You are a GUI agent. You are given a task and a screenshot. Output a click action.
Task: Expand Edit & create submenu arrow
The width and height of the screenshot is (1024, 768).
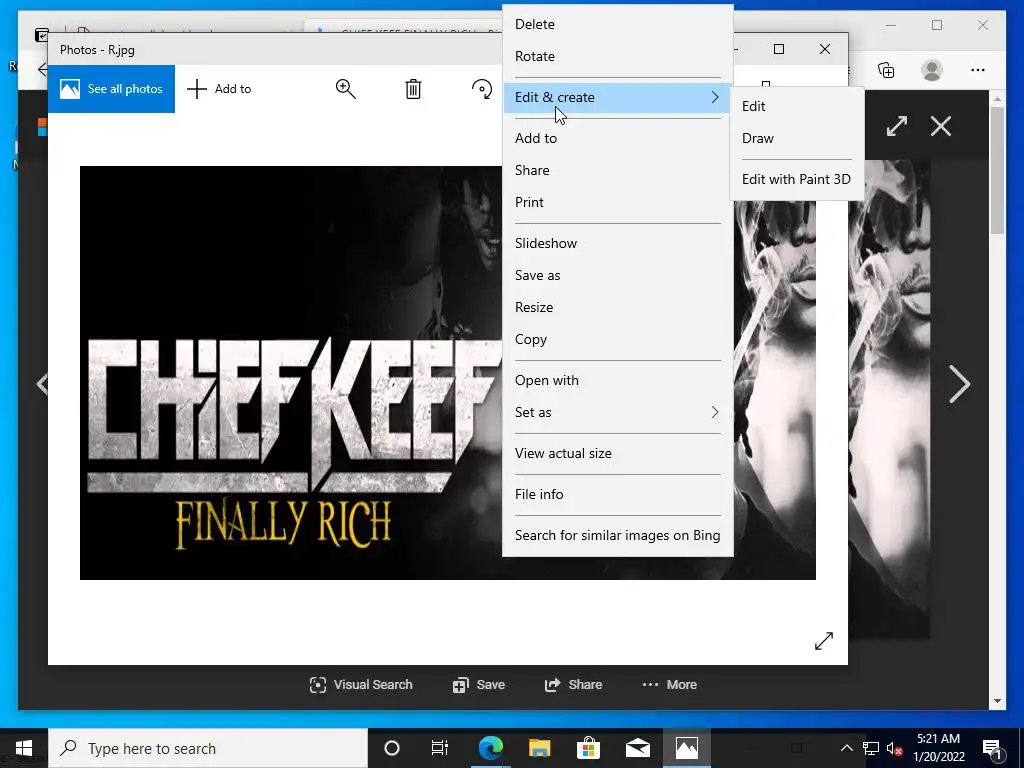click(x=714, y=97)
